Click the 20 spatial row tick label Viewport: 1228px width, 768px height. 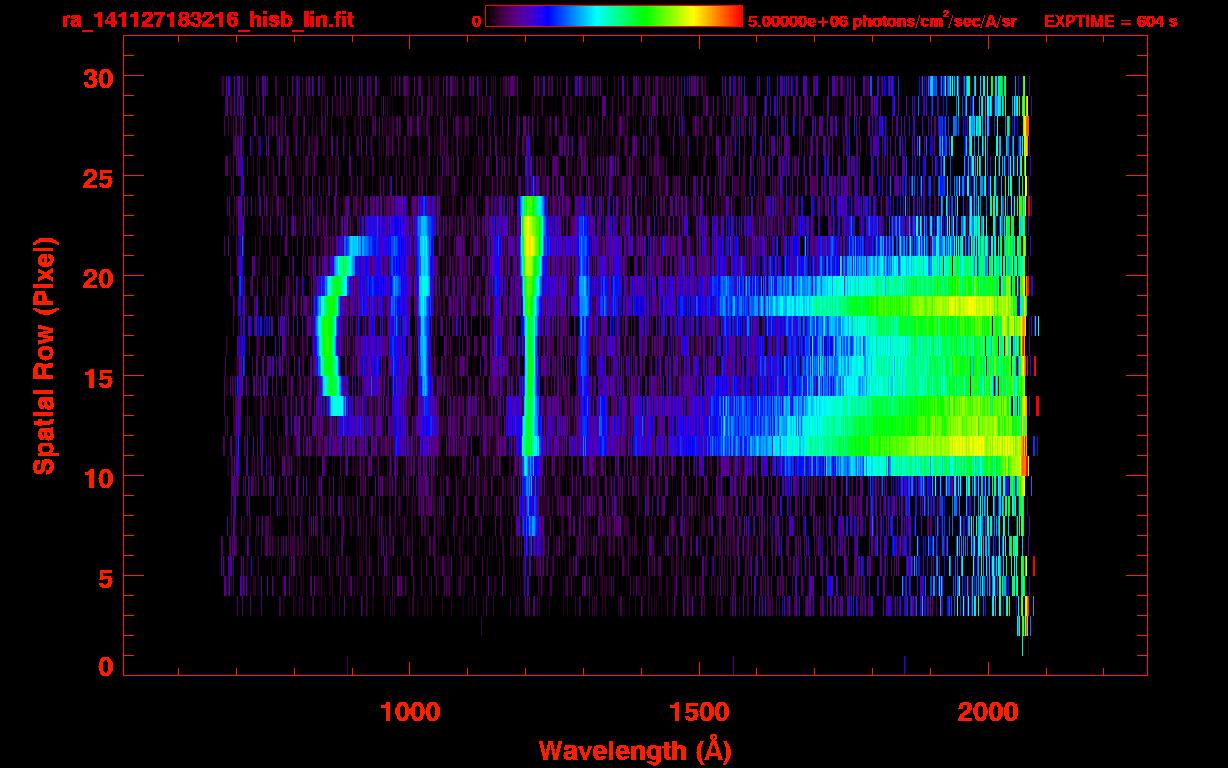pyautogui.click(x=97, y=277)
